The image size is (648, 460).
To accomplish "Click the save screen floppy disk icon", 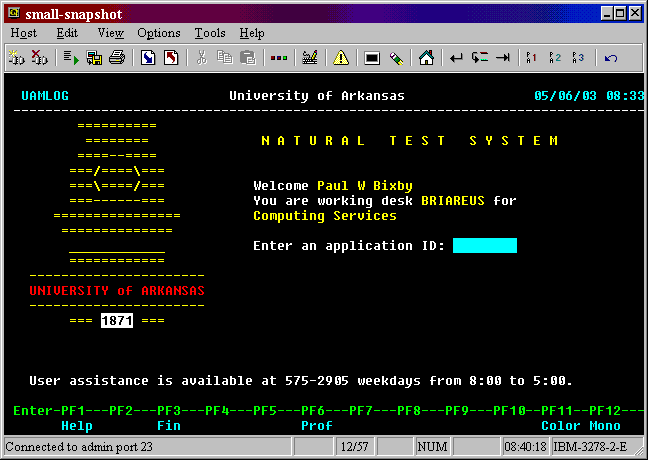I will pos(94,58).
